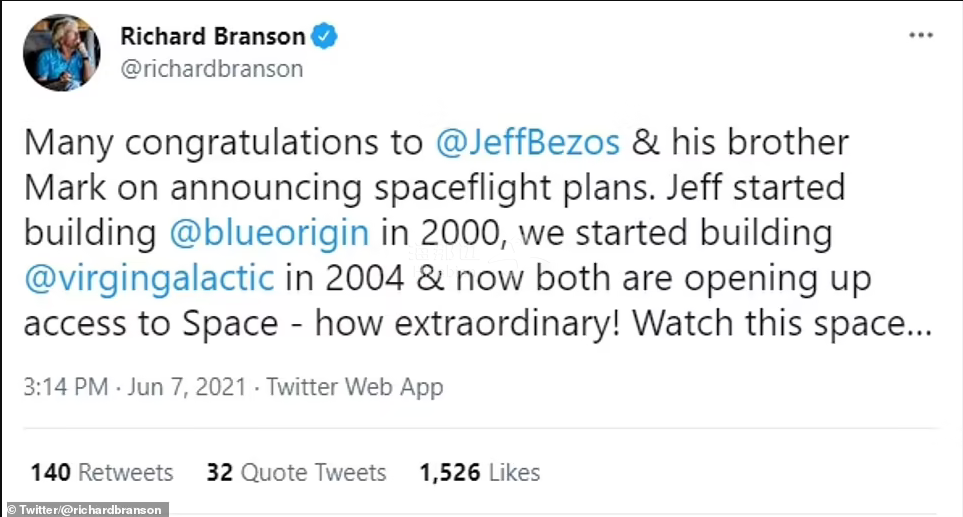Click the 3:14 PM time
The width and height of the screenshot is (963, 517).
click(x=66, y=386)
